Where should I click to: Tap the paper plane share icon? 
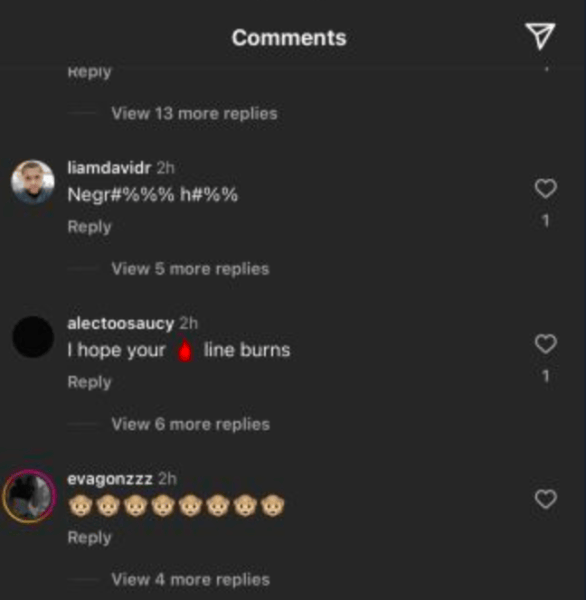click(540, 36)
